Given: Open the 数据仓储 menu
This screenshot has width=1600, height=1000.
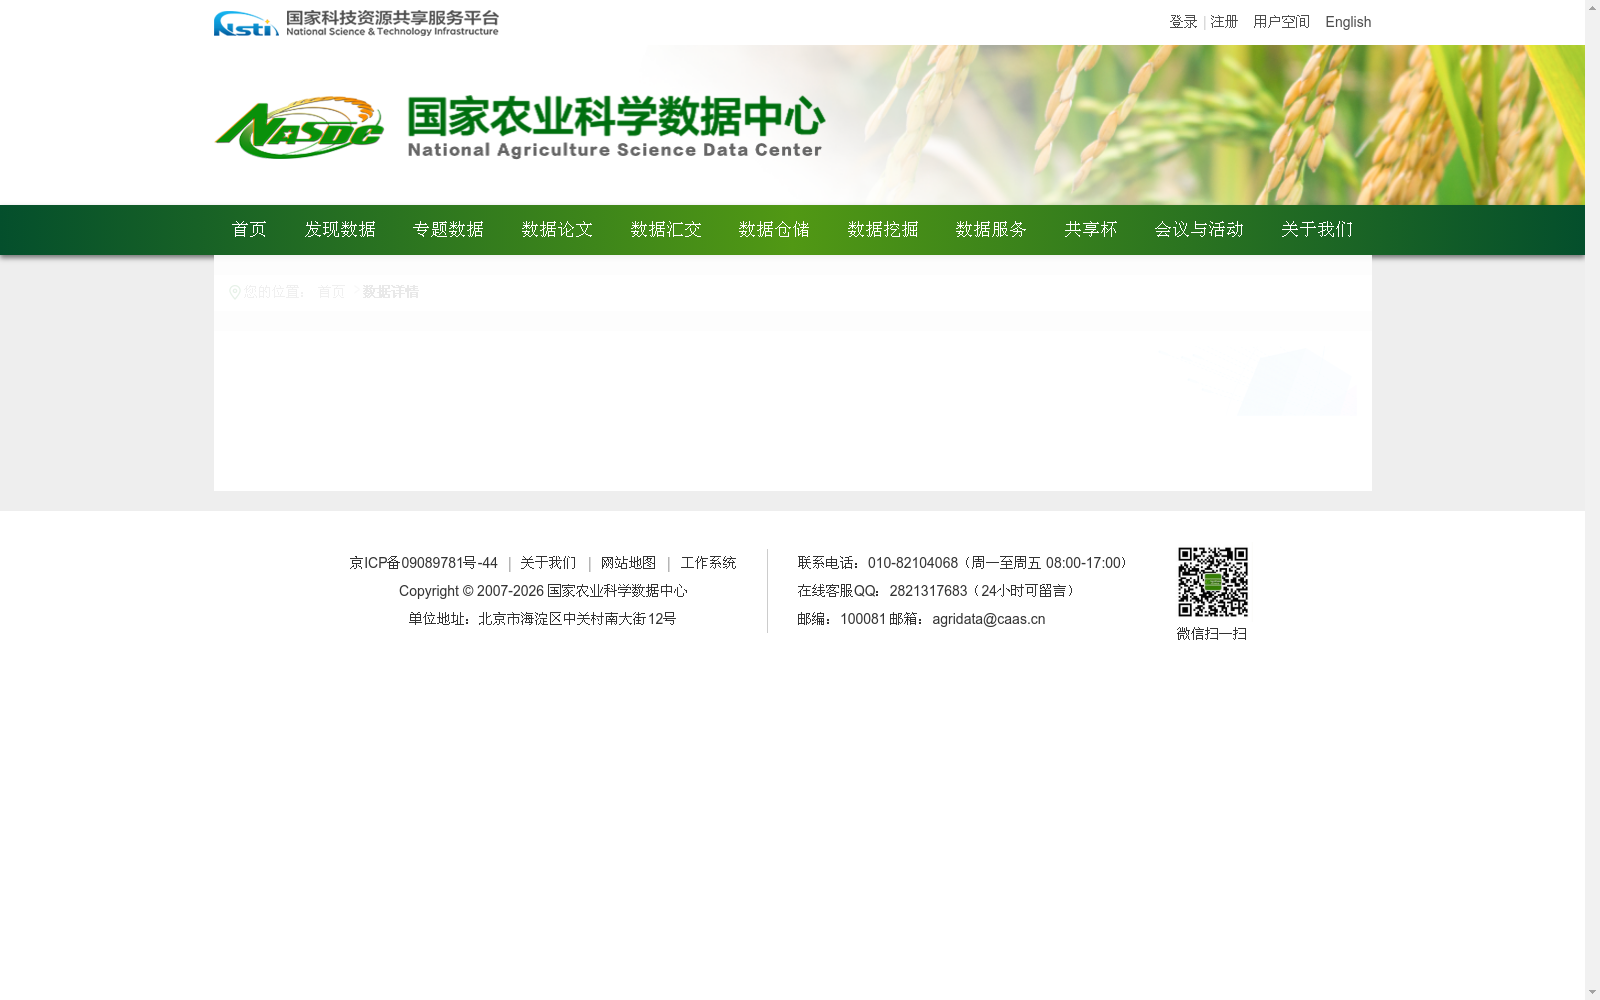Looking at the screenshot, I should point(774,230).
